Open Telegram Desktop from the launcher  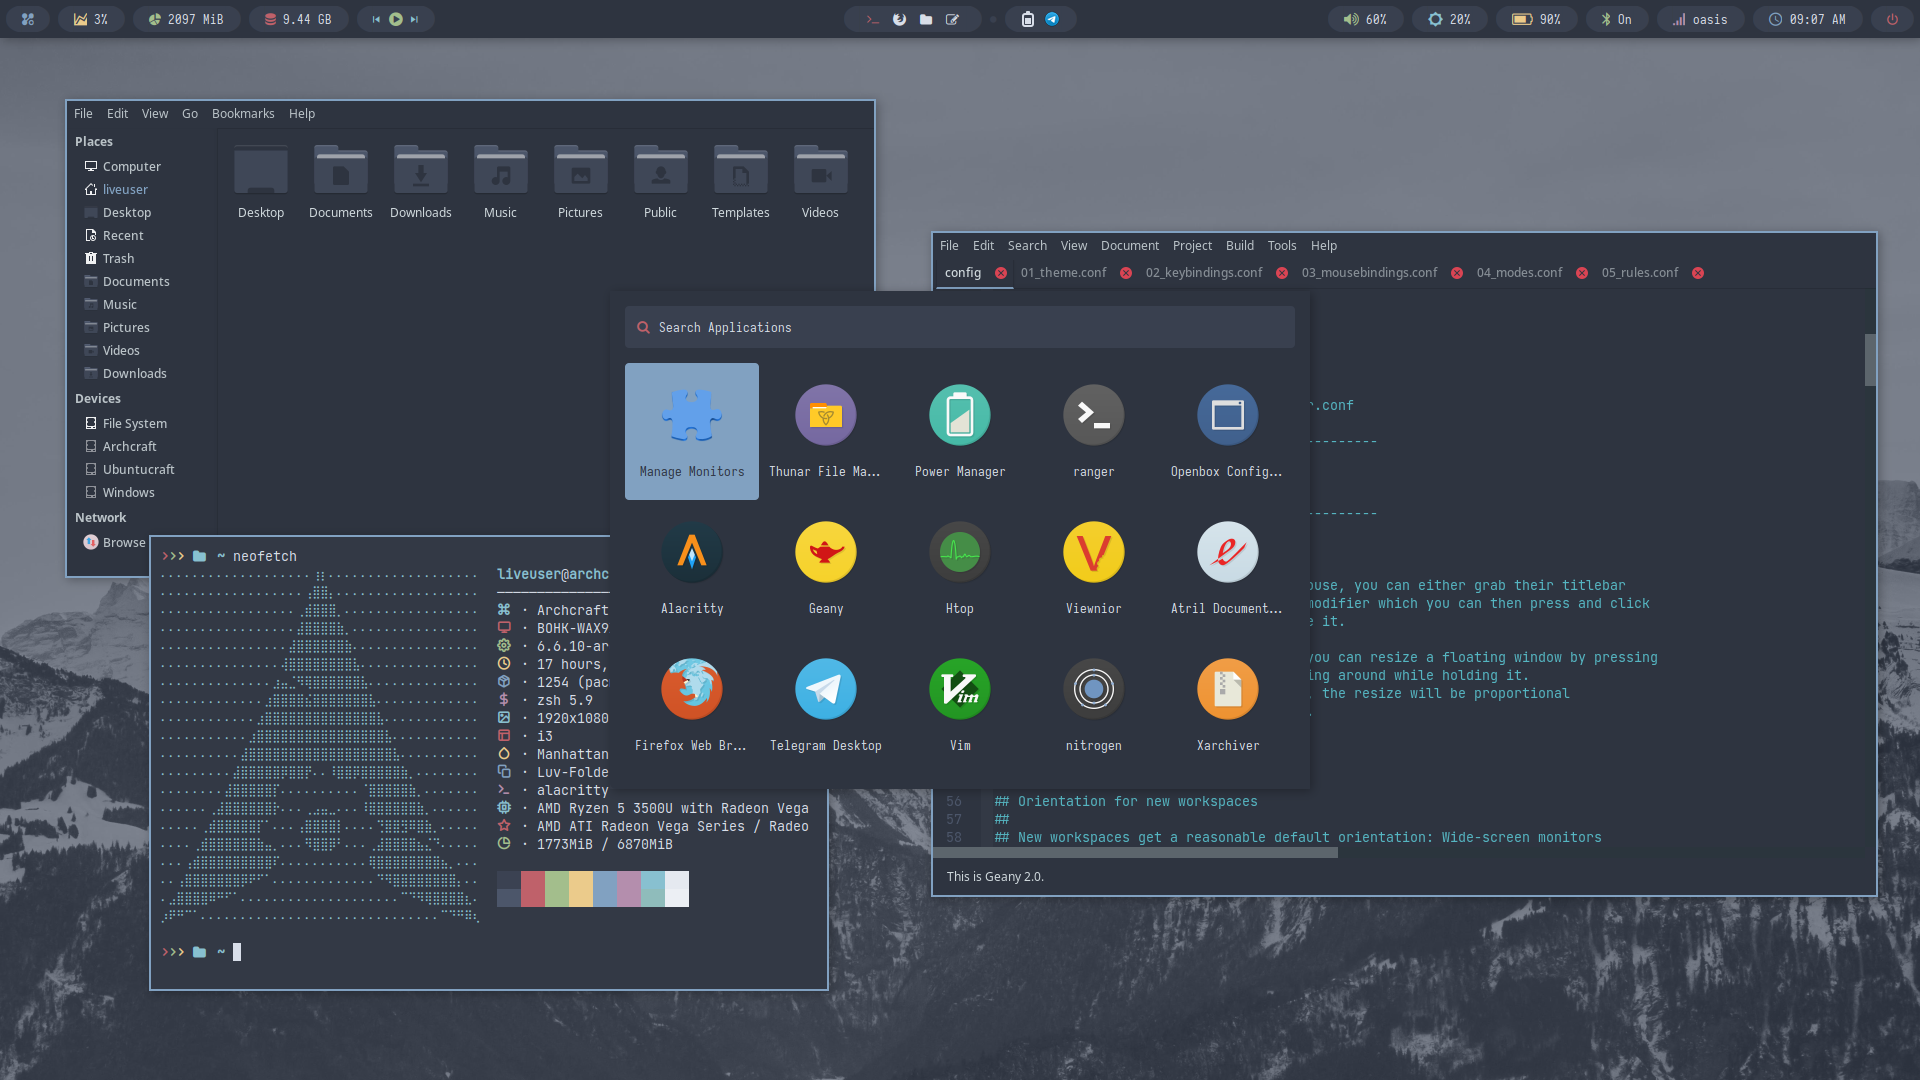click(x=825, y=690)
